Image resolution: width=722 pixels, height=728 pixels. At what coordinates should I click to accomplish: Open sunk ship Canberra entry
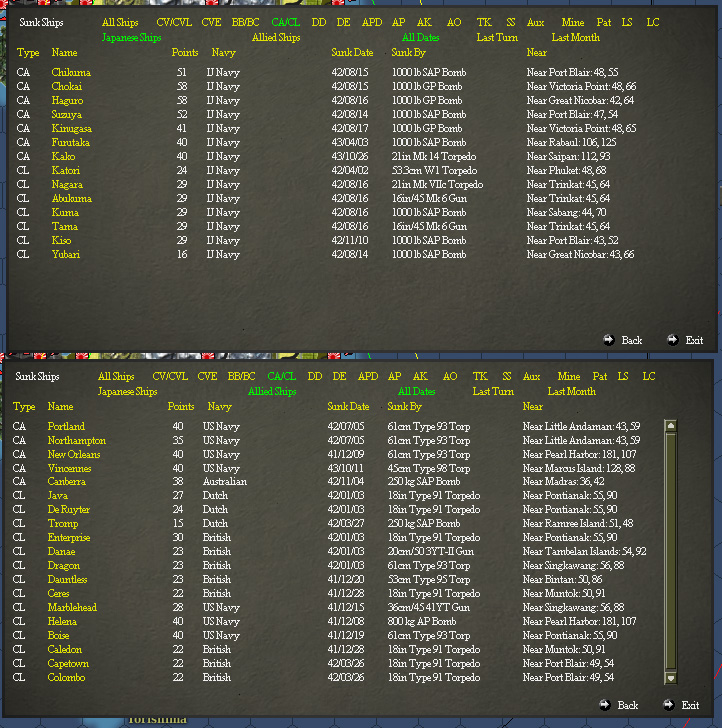[66, 481]
